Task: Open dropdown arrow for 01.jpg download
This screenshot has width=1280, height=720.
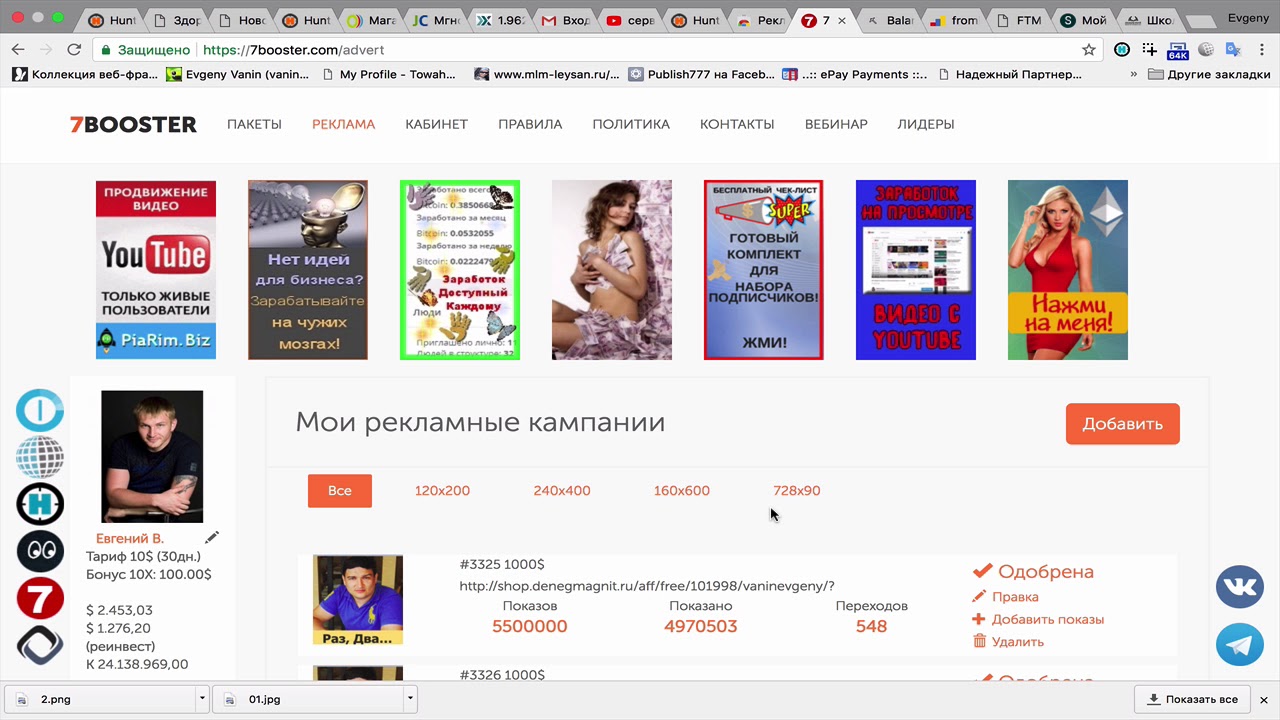Action: coord(410,699)
